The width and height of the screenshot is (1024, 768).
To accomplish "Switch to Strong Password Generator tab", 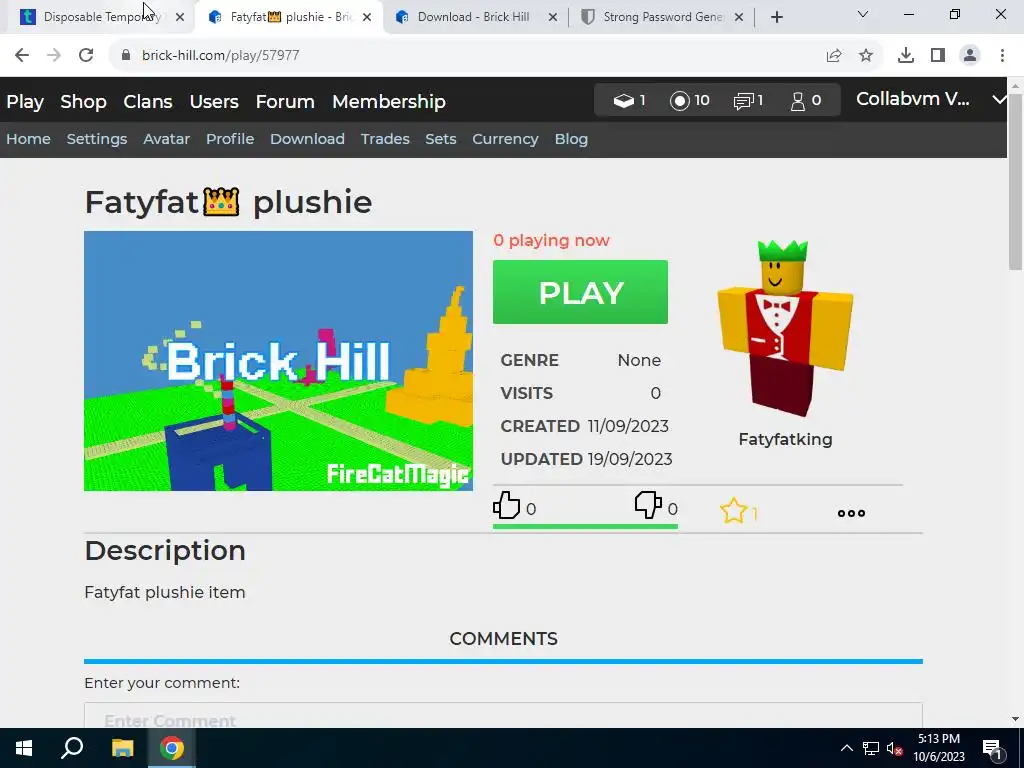I will [x=663, y=17].
